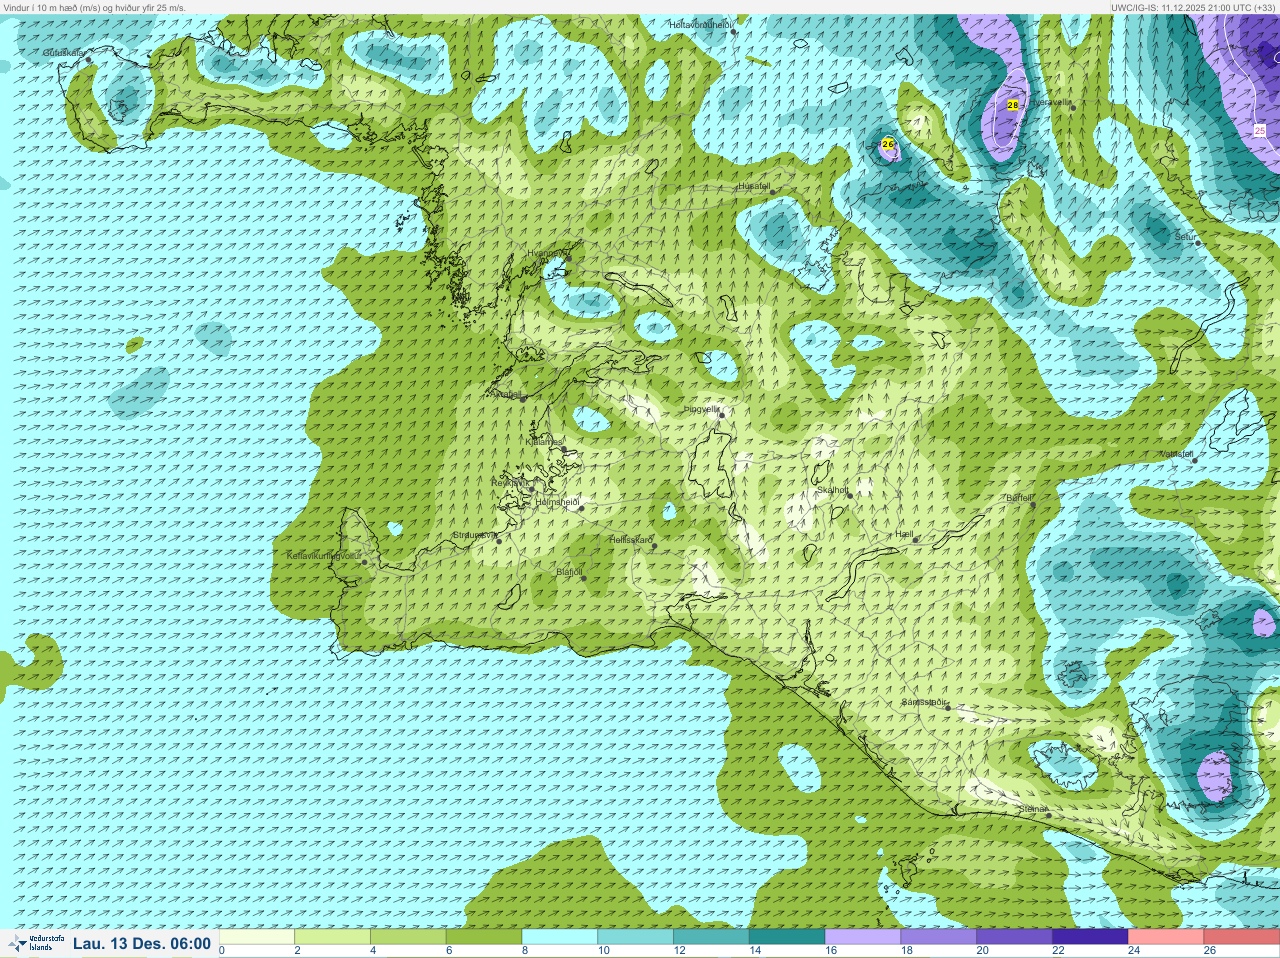This screenshot has width=1280, height=958.
Task: Select the 0–2 m/s pale yellow legend swatch
Action: click(x=257, y=937)
